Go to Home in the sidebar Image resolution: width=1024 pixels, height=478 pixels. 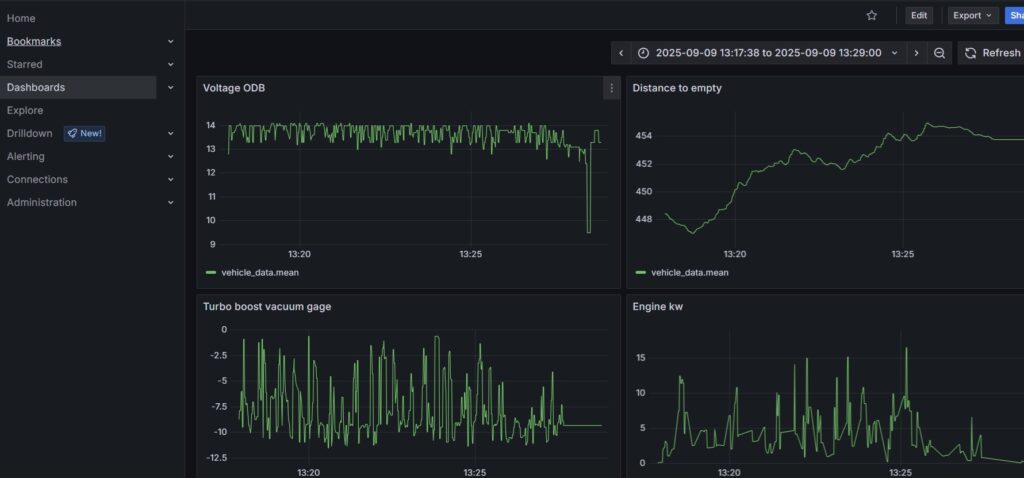click(21, 18)
